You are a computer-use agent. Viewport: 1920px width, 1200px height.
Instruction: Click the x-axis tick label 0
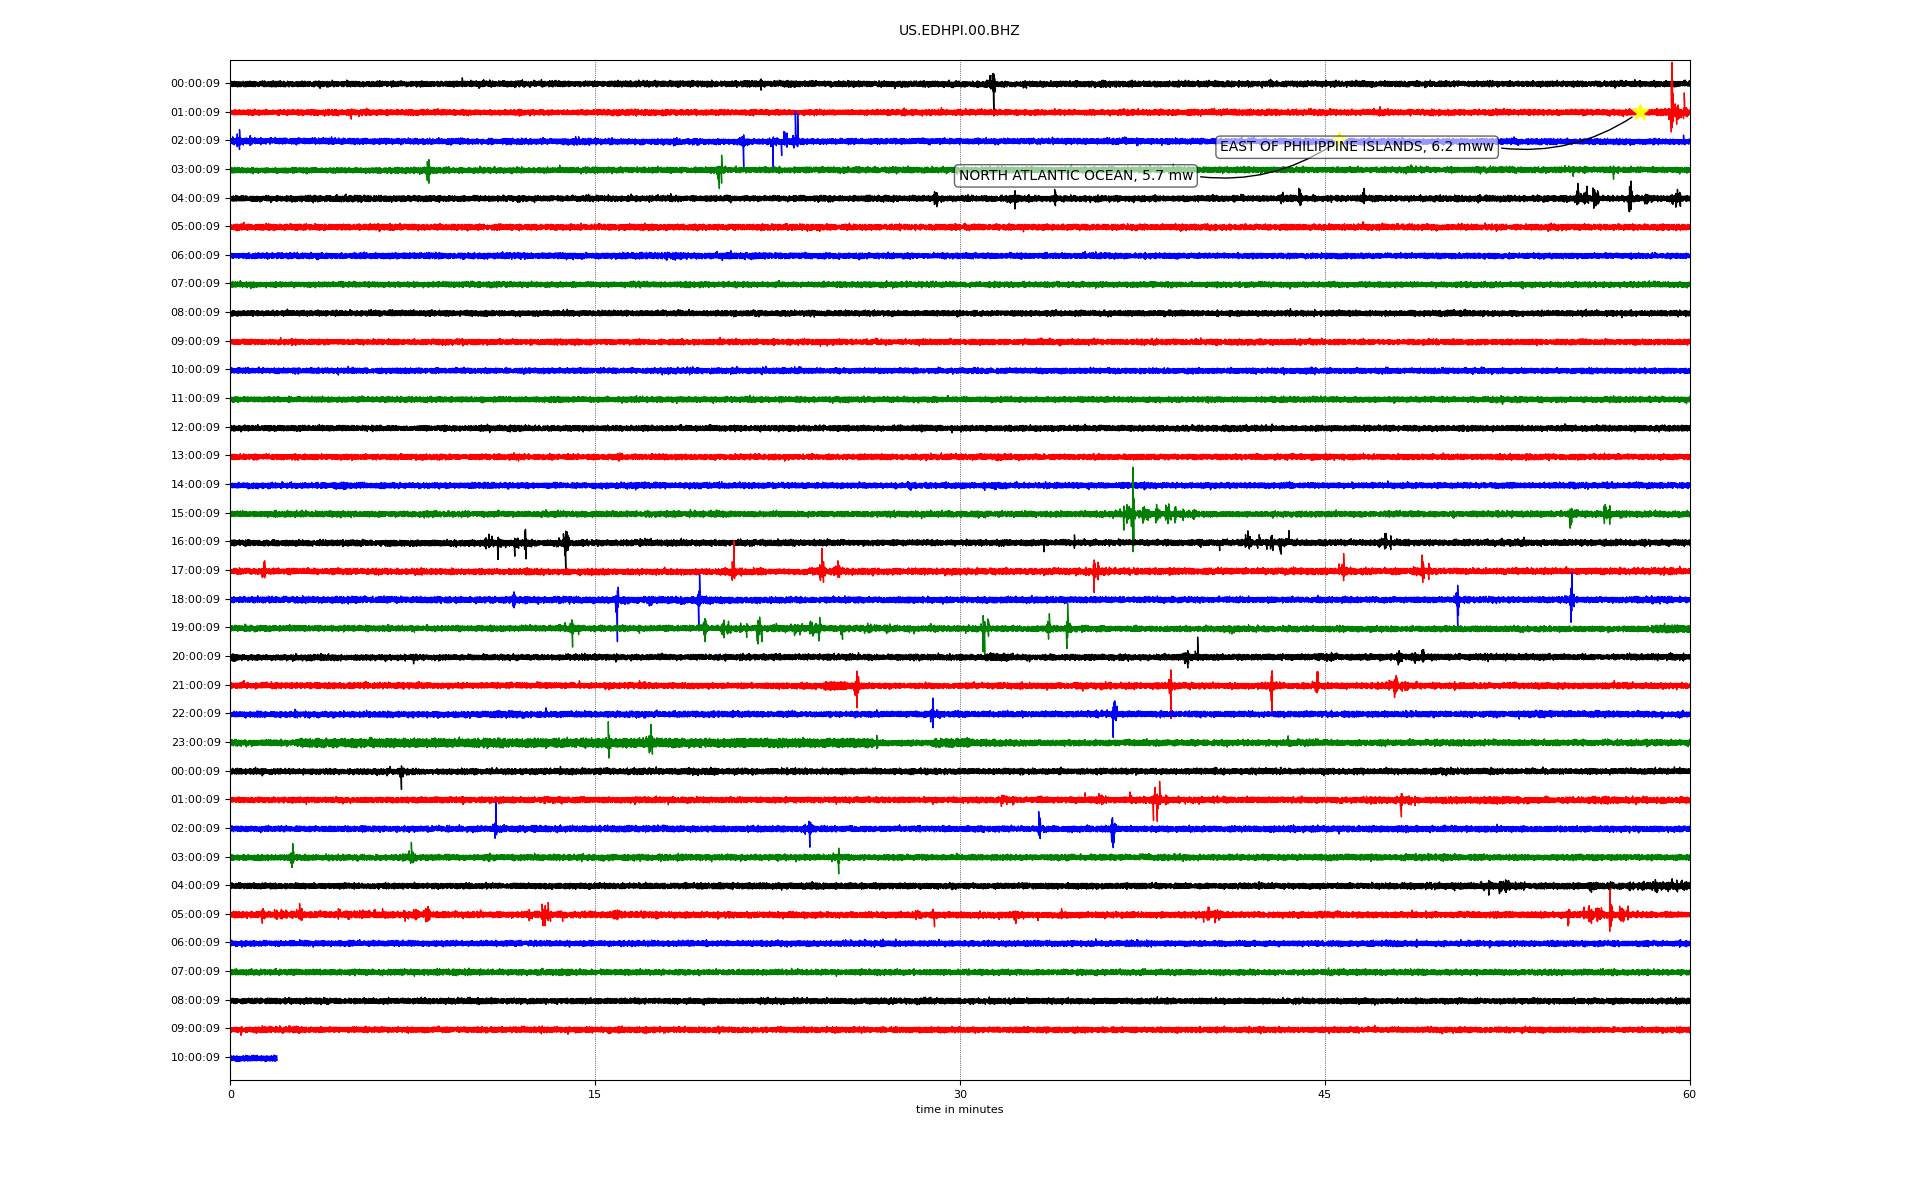231,1094
